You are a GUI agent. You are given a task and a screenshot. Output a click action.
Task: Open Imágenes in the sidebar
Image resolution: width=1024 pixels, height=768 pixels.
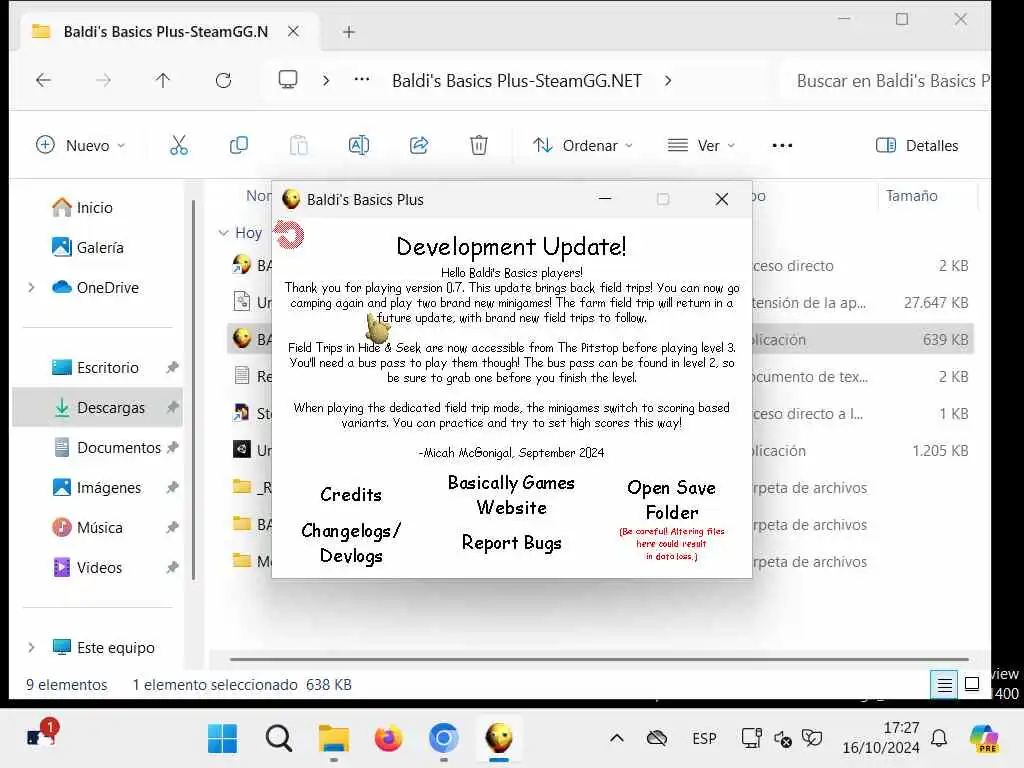98,487
